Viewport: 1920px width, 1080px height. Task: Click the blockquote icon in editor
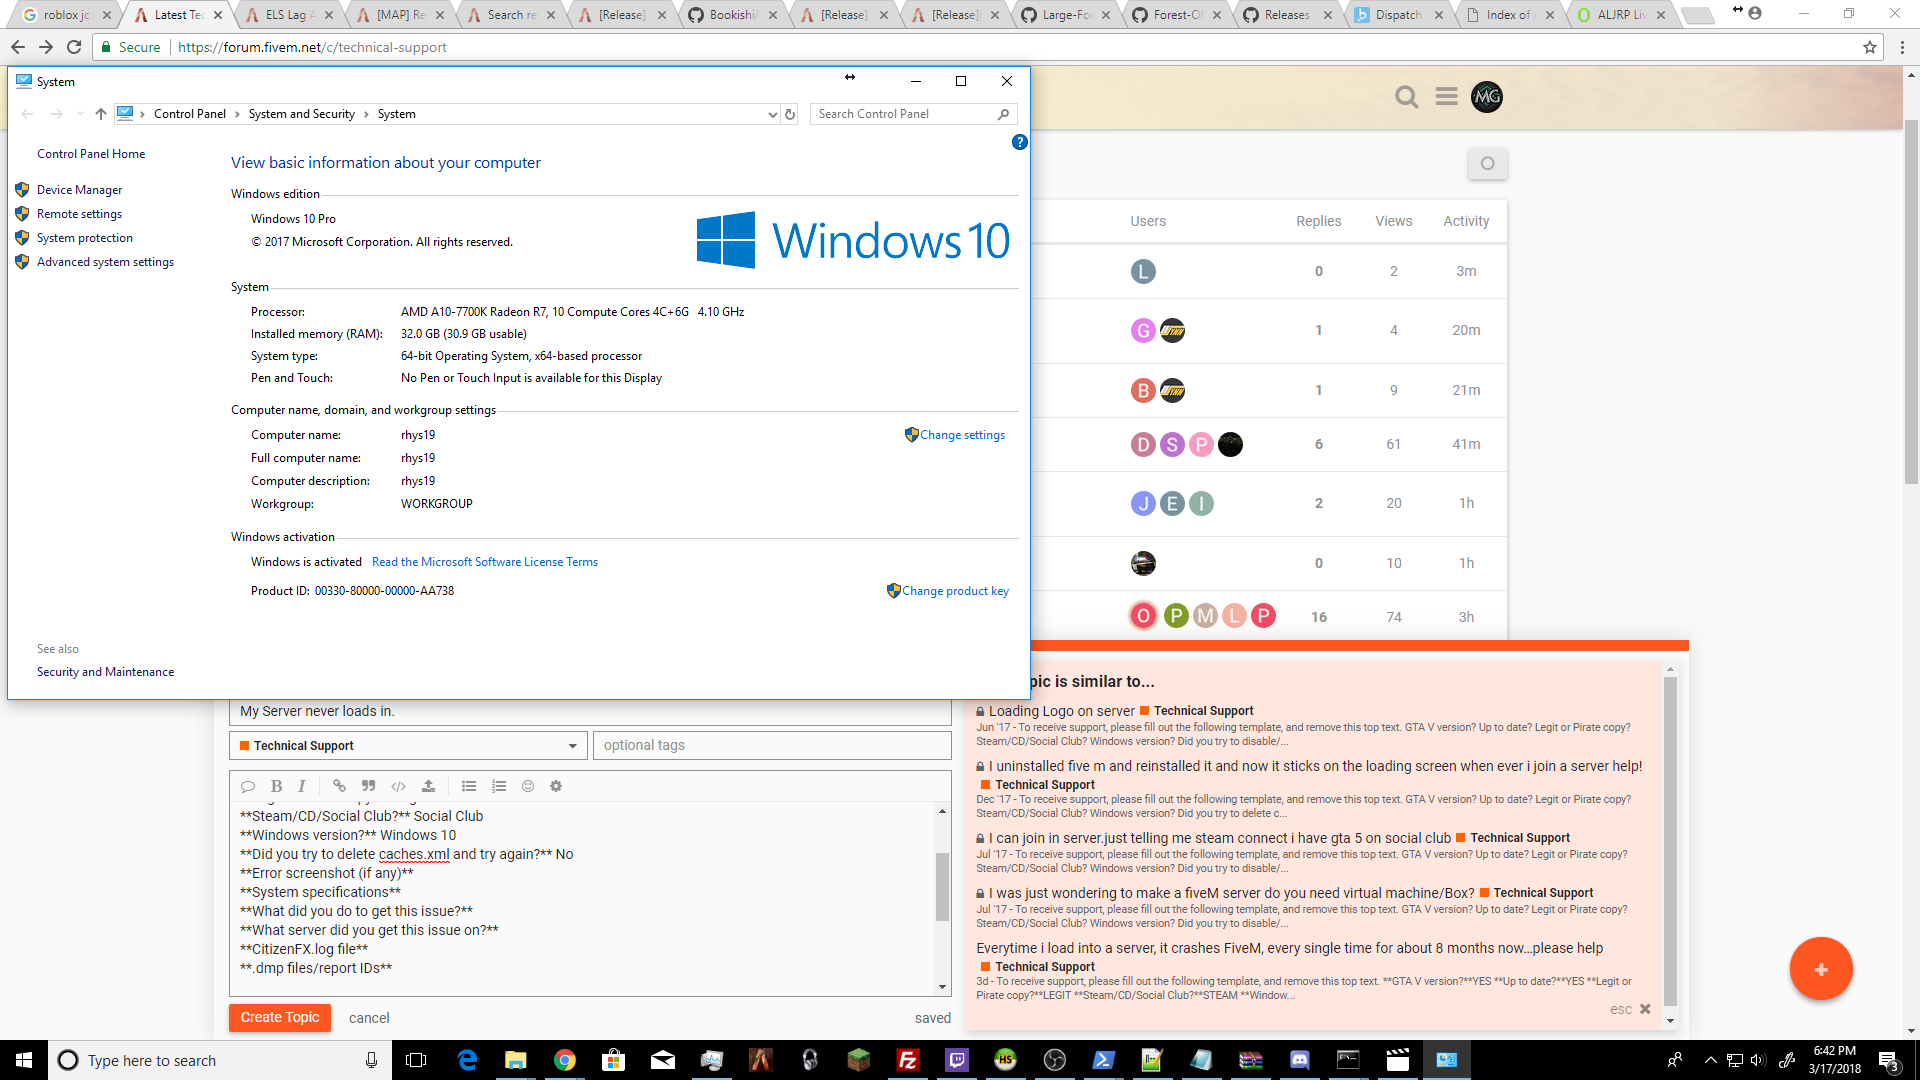[x=368, y=786]
